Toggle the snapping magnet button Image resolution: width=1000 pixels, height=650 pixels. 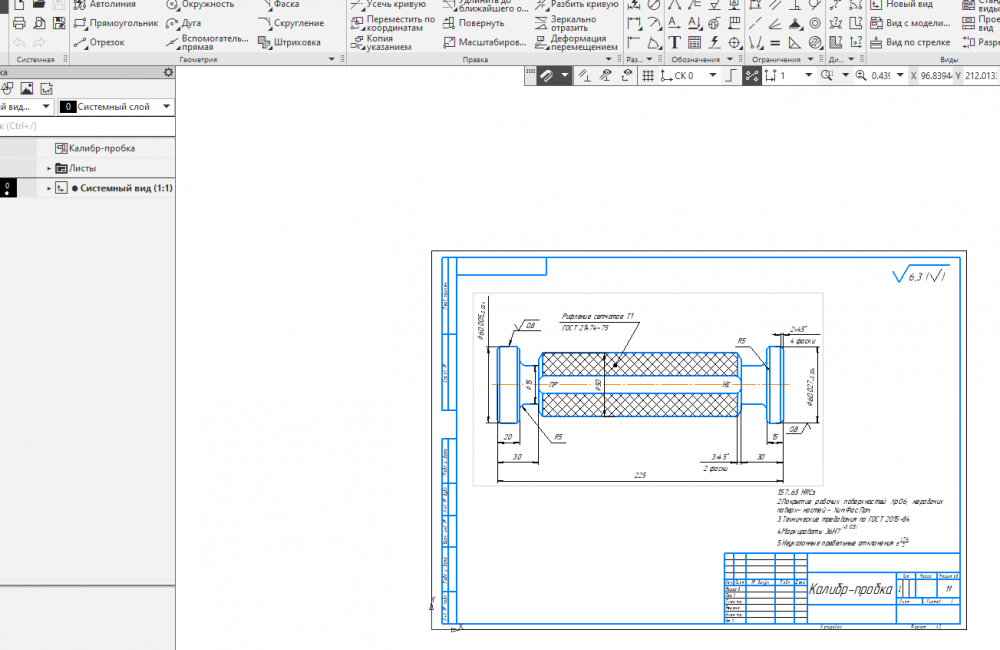(x=547, y=76)
